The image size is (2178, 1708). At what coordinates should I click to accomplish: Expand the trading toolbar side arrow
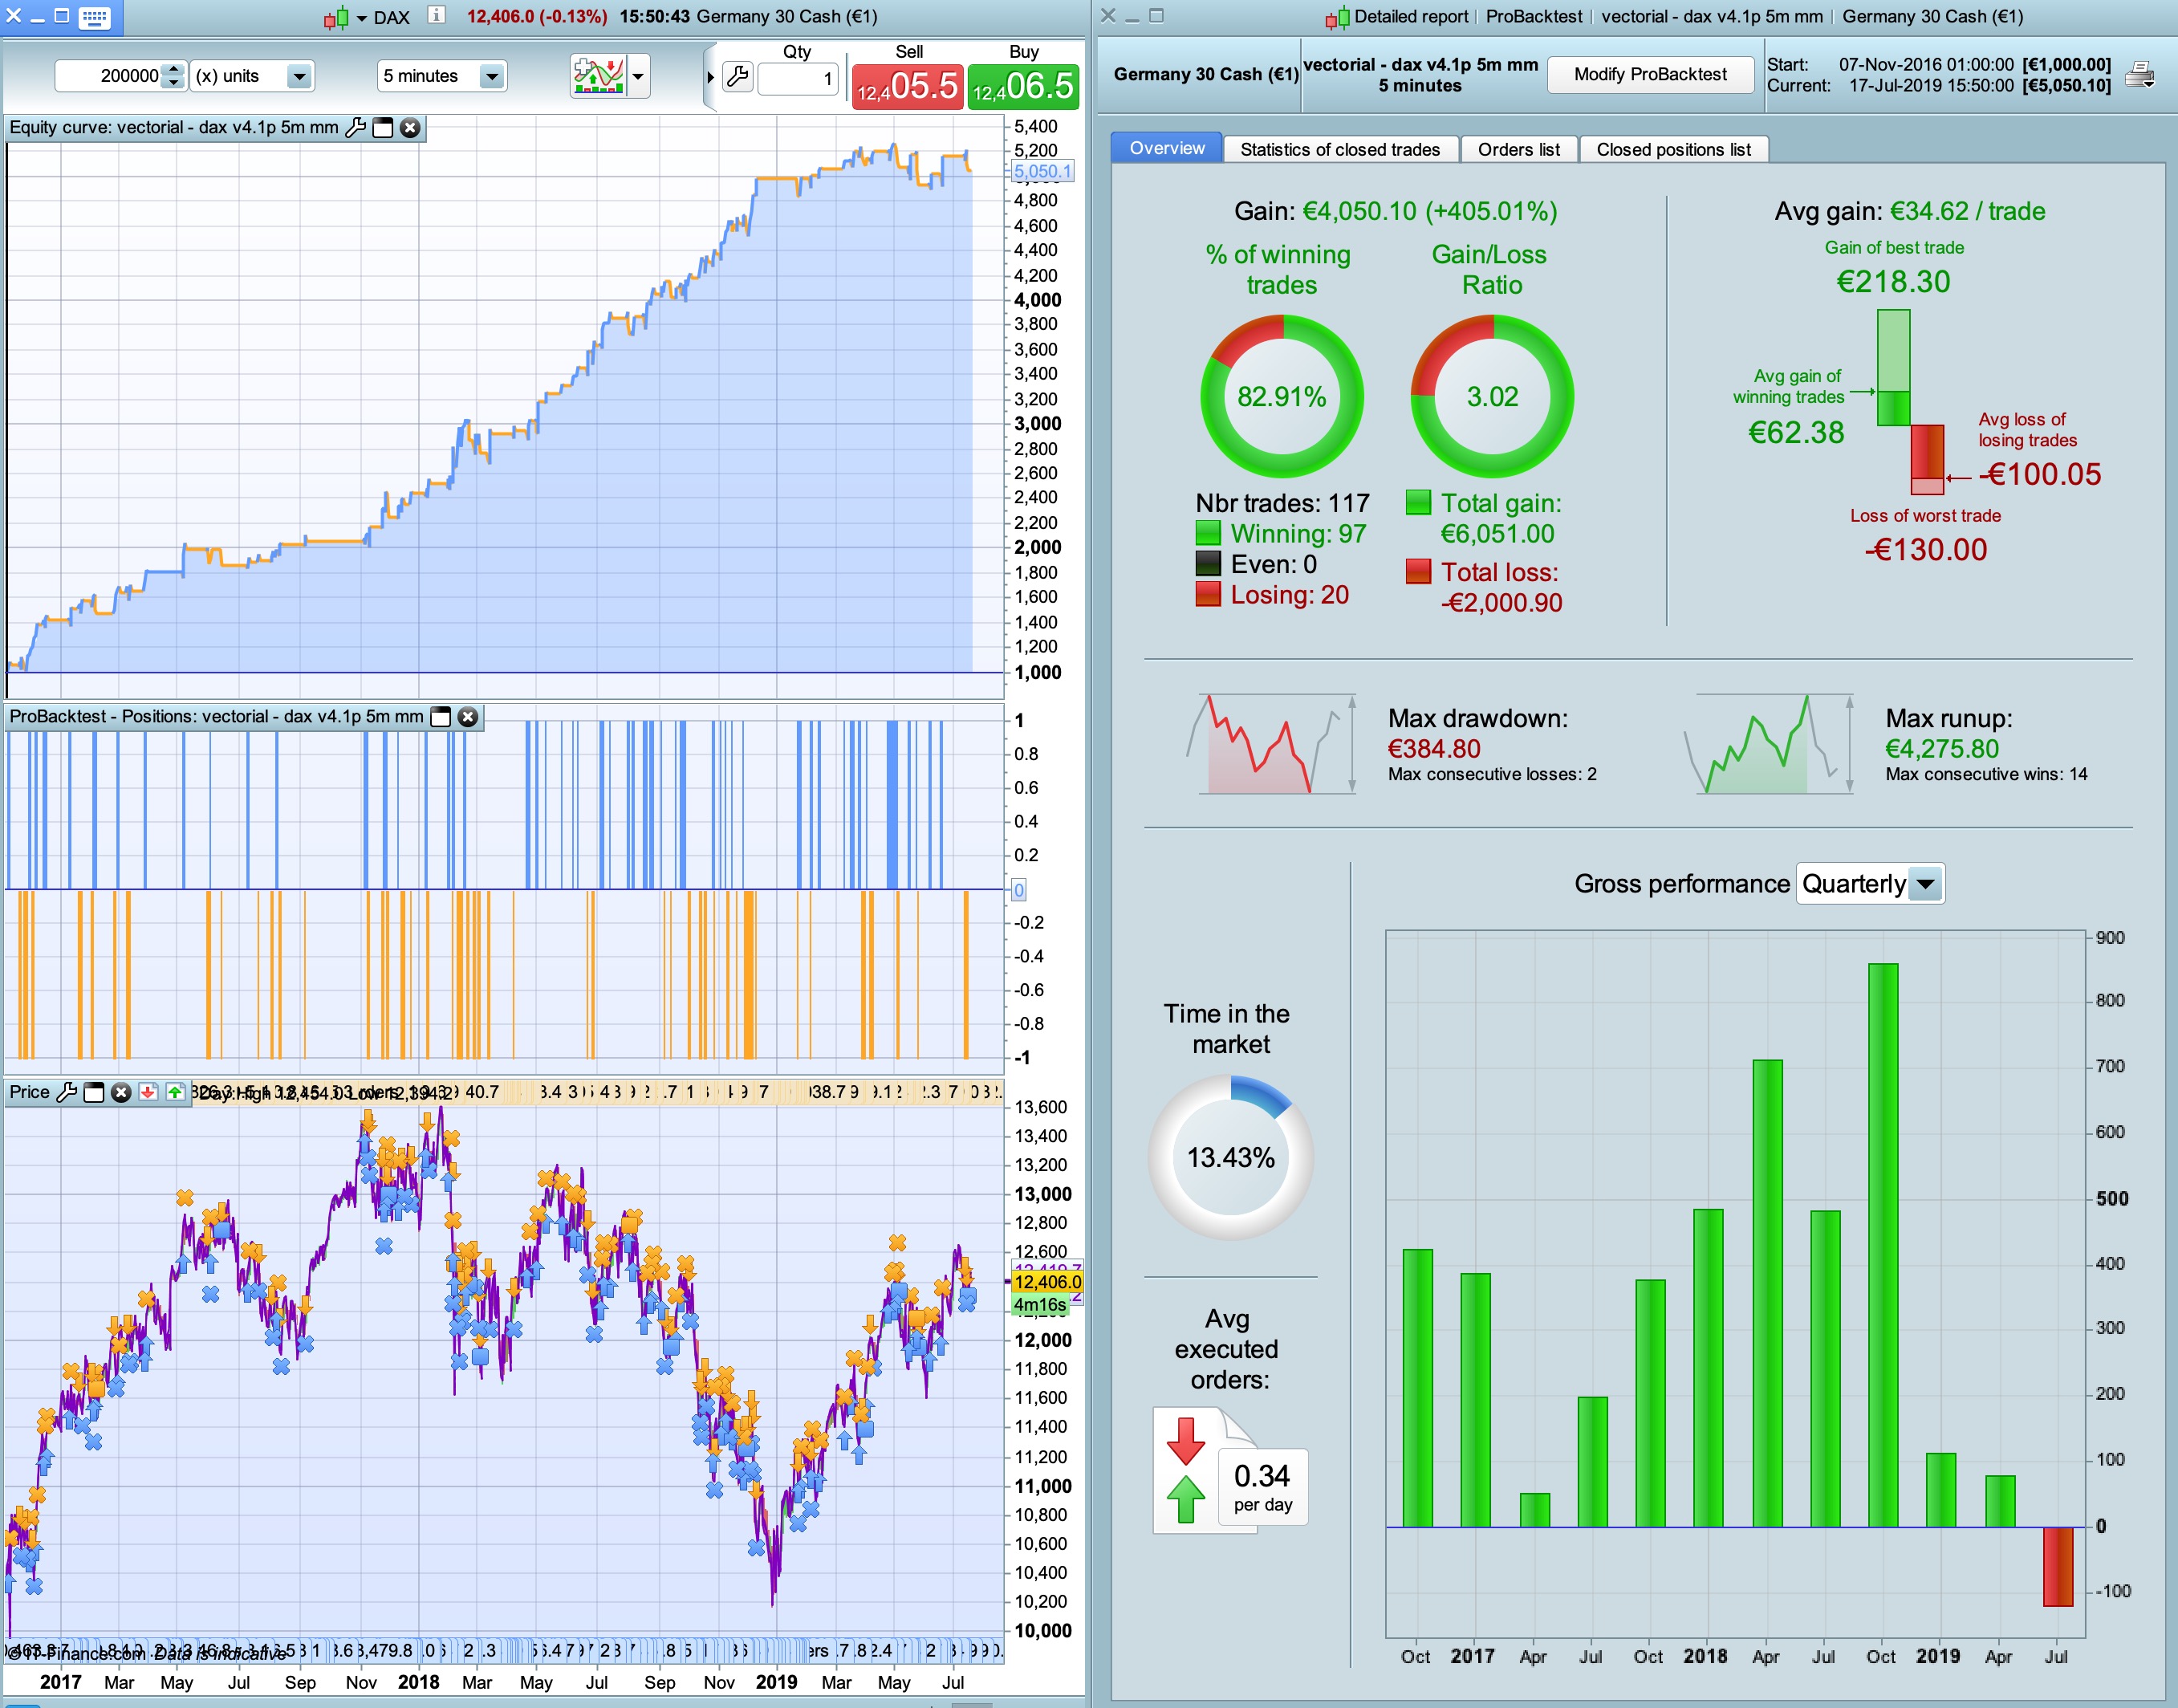pyautogui.click(x=710, y=77)
